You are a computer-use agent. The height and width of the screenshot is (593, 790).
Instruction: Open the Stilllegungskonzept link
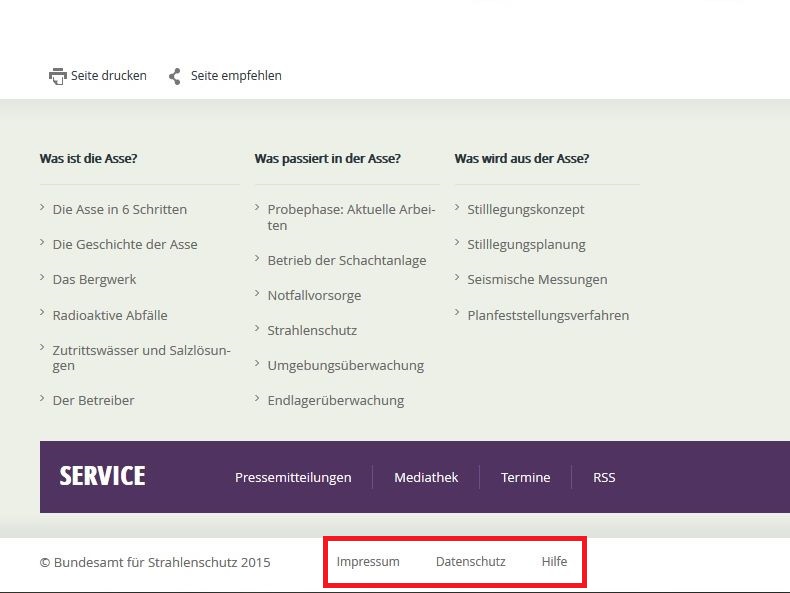(525, 210)
